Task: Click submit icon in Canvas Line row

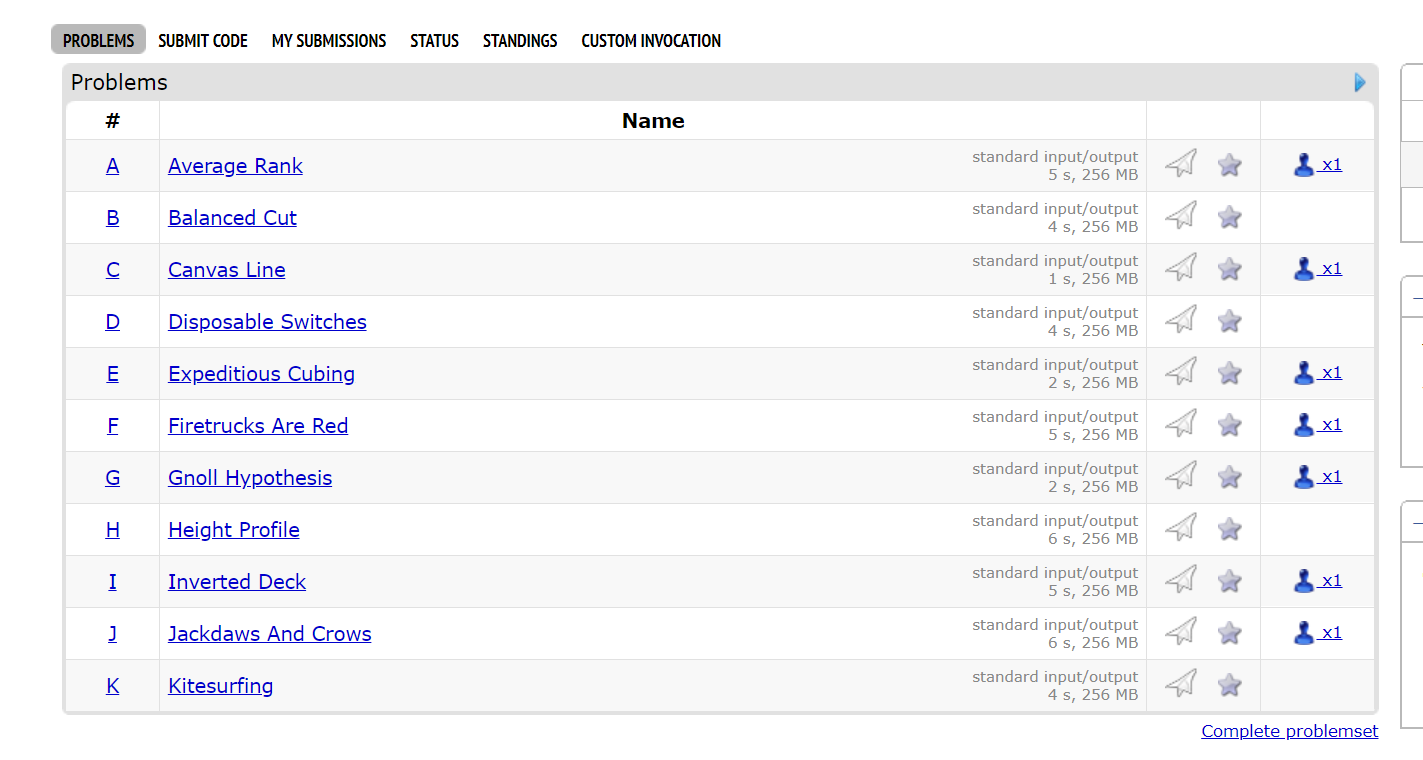Action: [1181, 268]
